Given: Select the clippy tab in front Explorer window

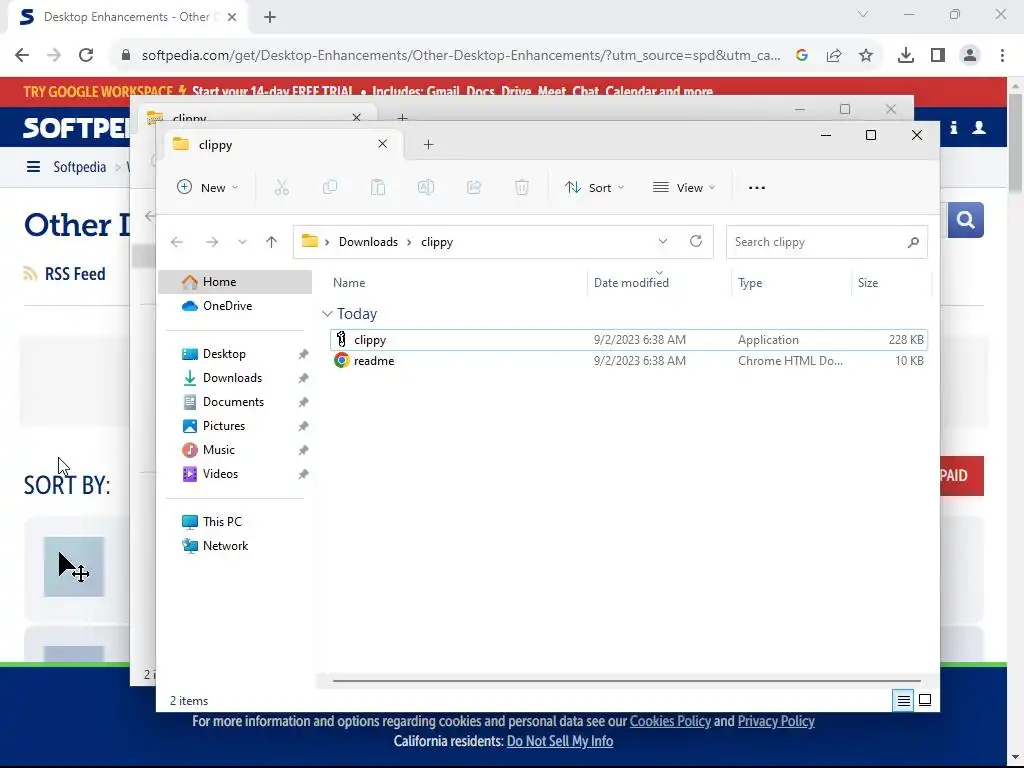Looking at the screenshot, I should tap(281, 144).
